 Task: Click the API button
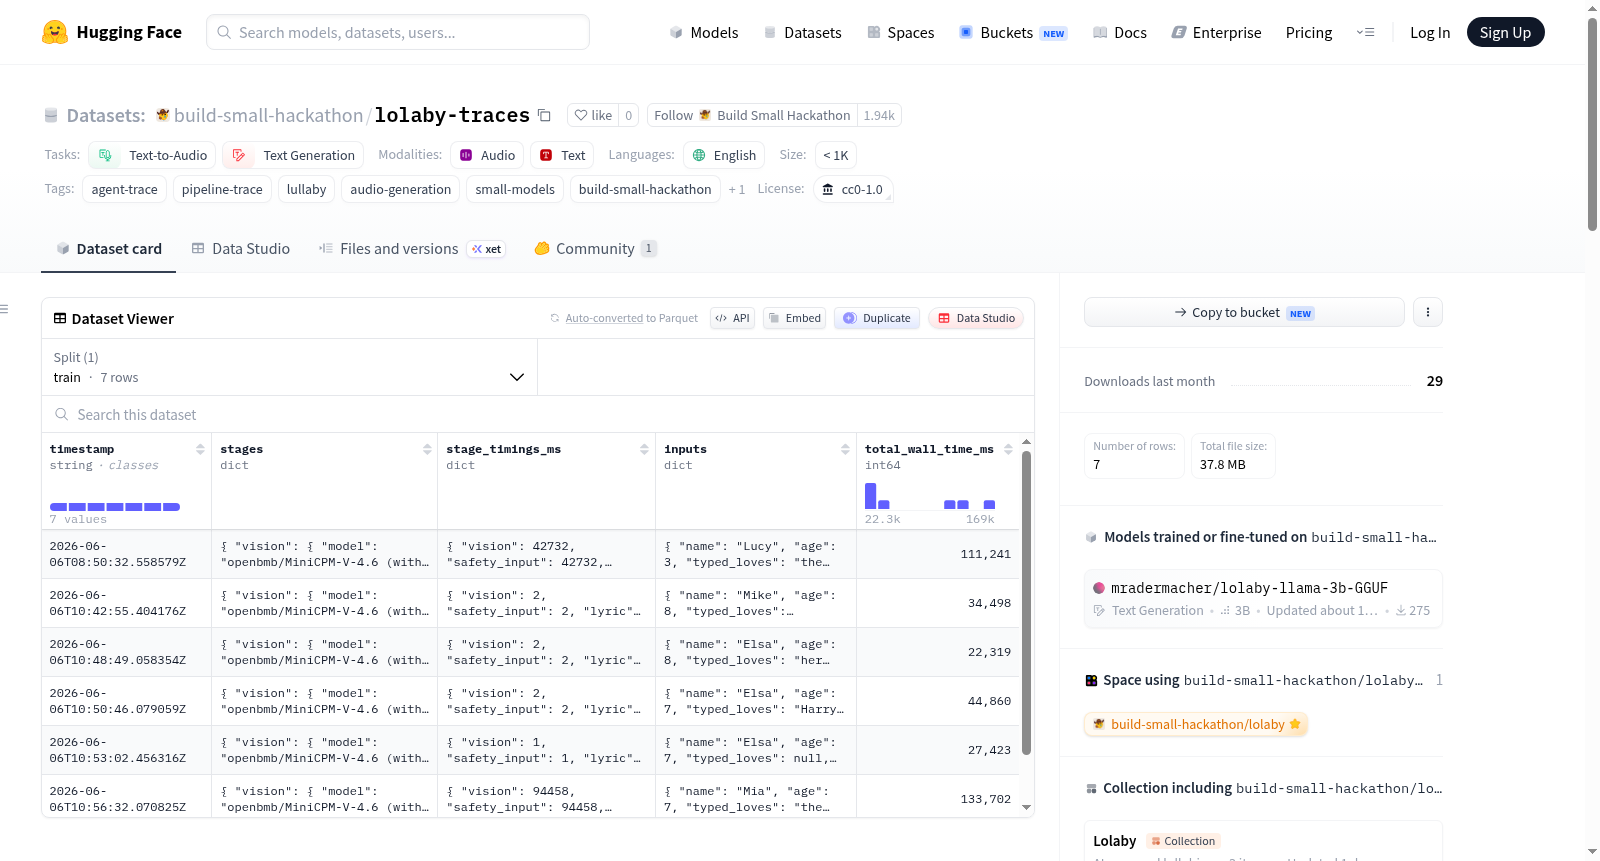tap(732, 318)
